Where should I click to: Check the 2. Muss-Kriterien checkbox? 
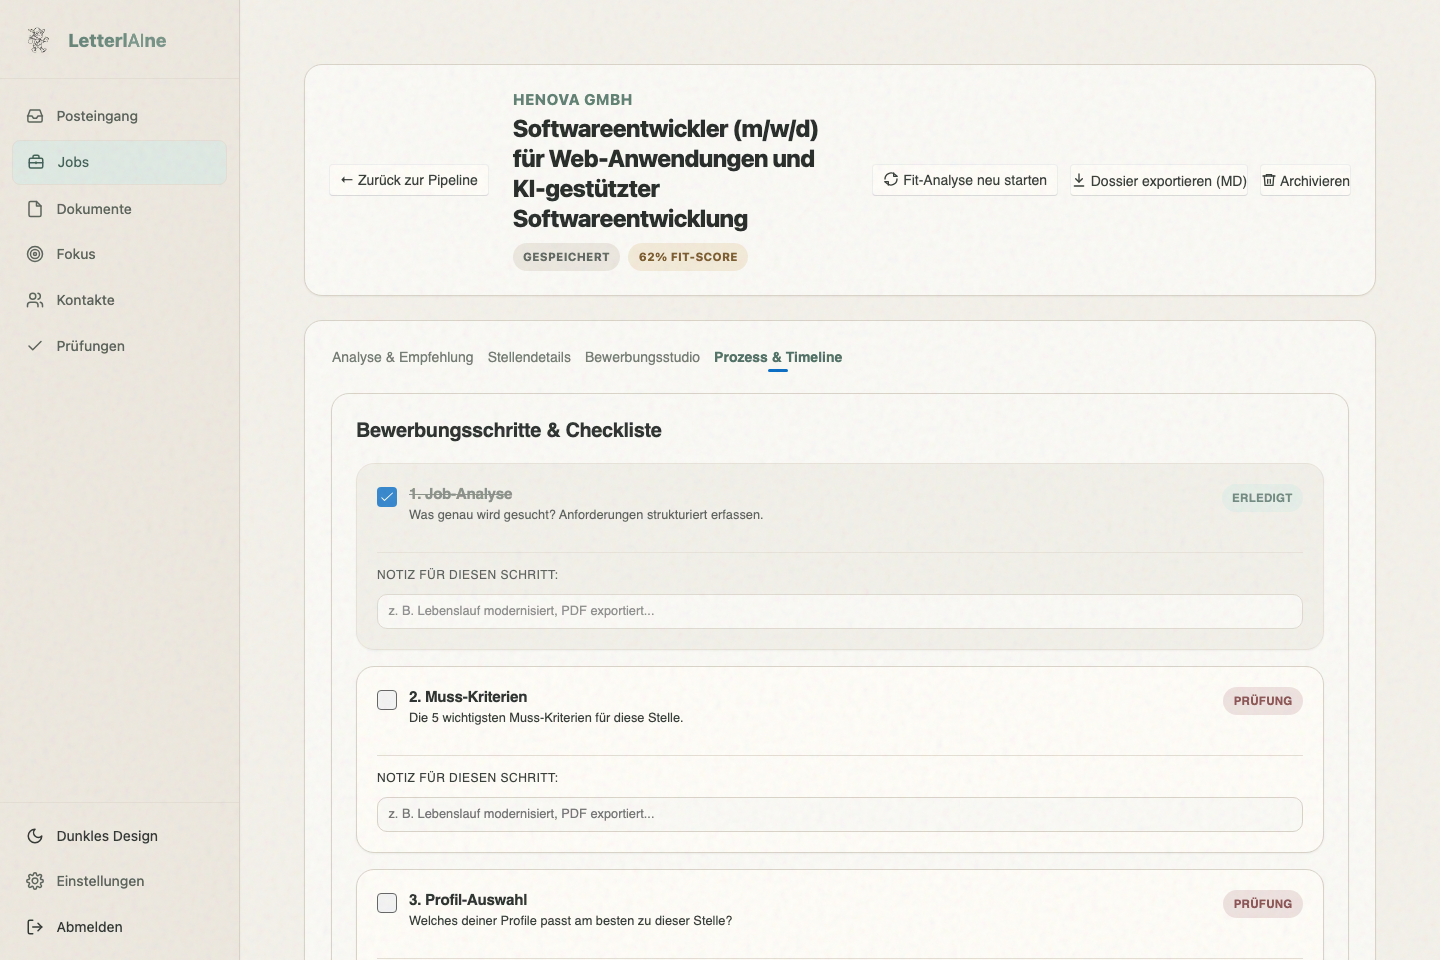pyautogui.click(x=387, y=700)
